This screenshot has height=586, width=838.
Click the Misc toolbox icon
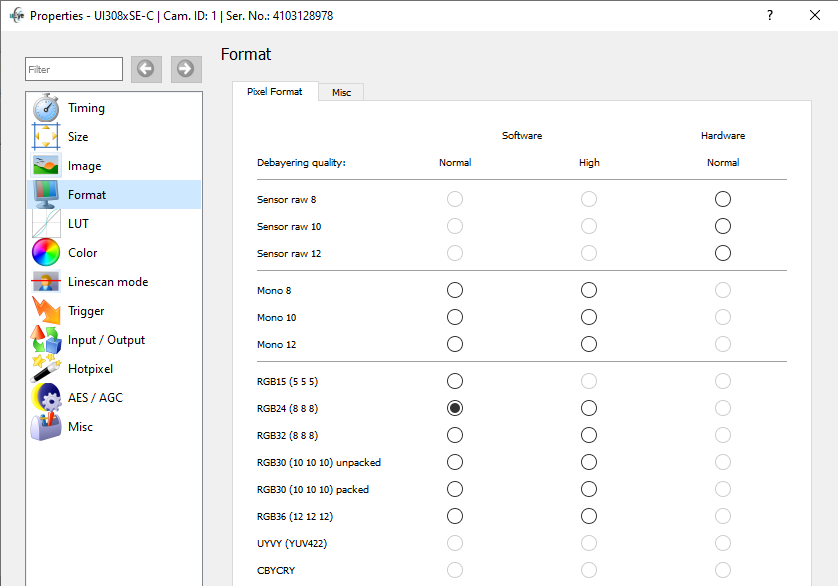tap(46, 427)
